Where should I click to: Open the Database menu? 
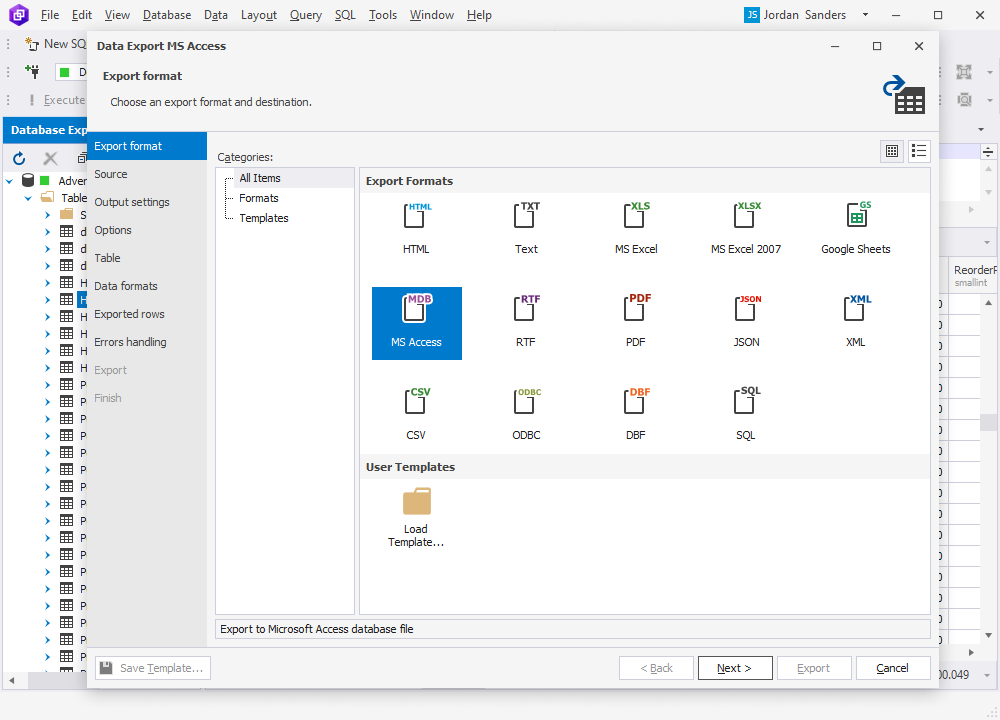click(166, 15)
